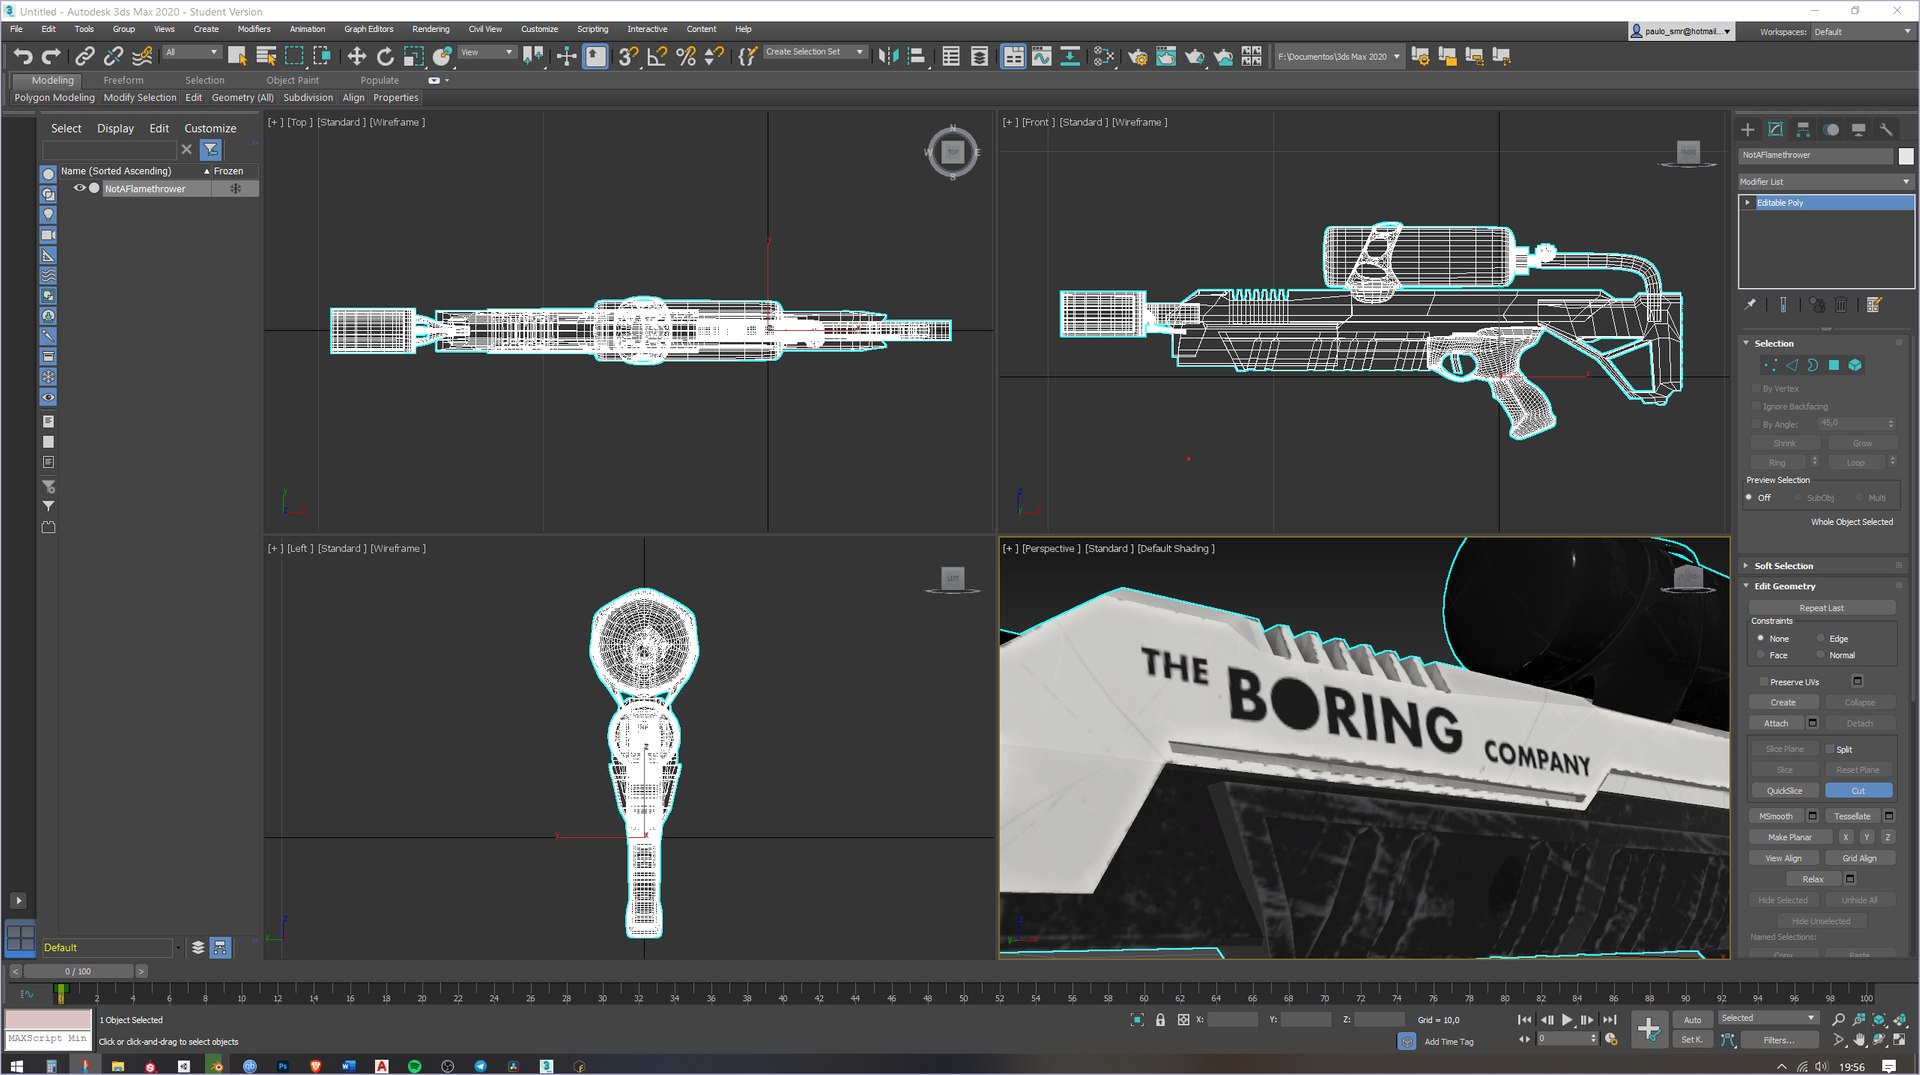Select Element sub-object level icon
The height and width of the screenshot is (1075, 1920).
tap(1855, 365)
